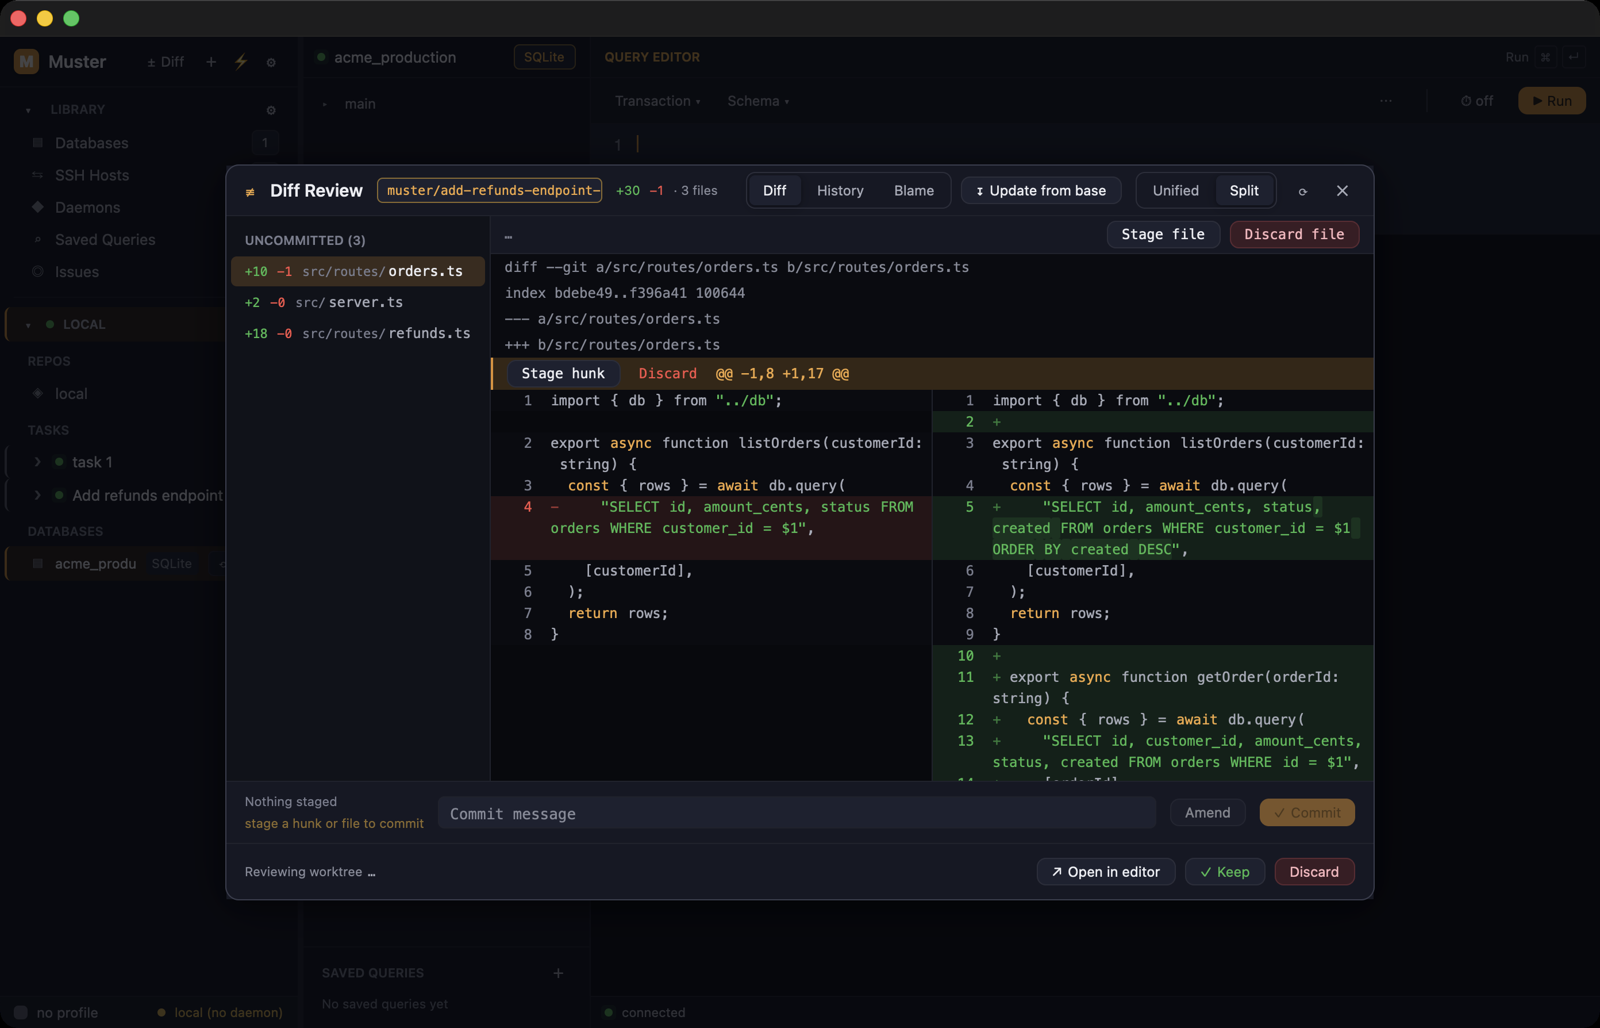Screen dimensions: 1600x1028
Task: Click the orange Run button
Action: click(1552, 101)
